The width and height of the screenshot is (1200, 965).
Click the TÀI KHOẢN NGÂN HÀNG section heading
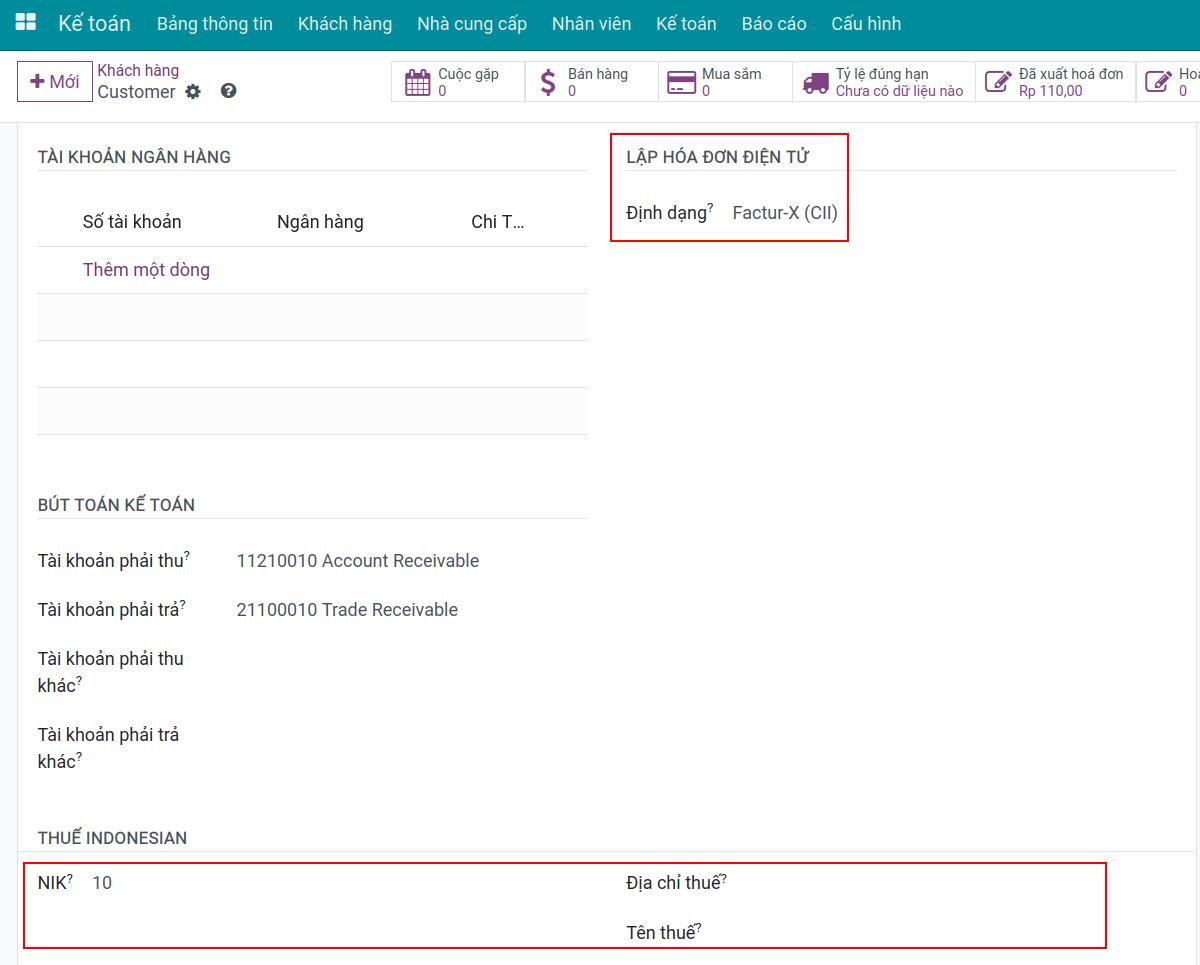[x=134, y=157]
